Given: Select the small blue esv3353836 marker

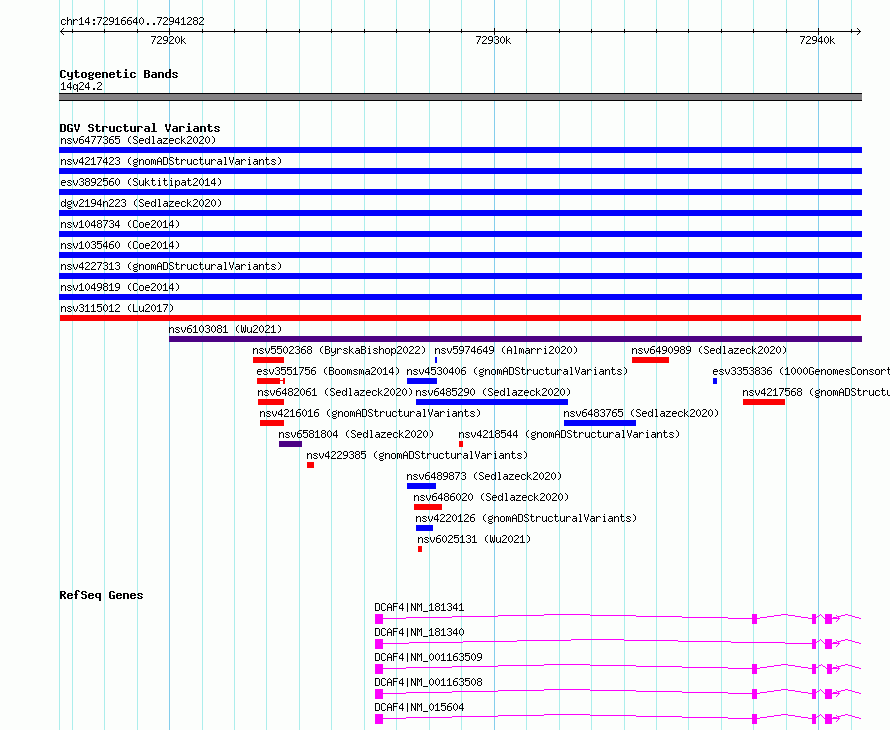Looking at the screenshot, I should (715, 381).
